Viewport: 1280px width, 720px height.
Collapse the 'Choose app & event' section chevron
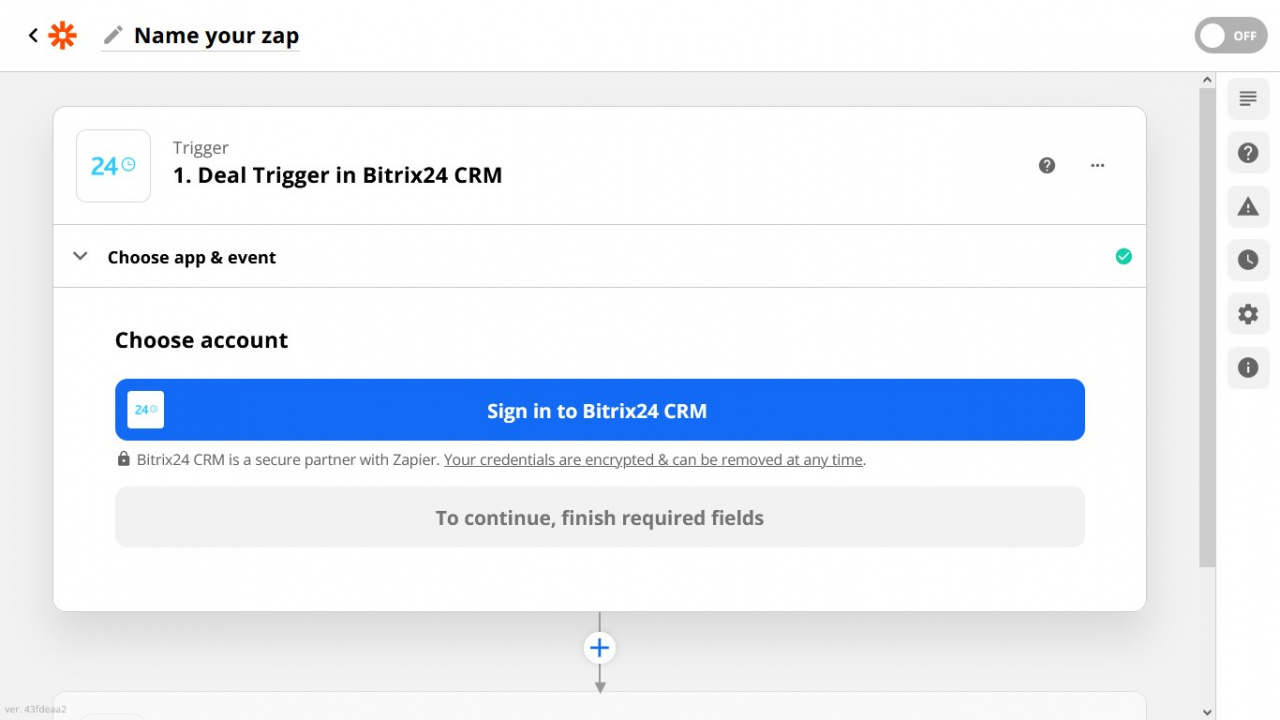[81, 257]
